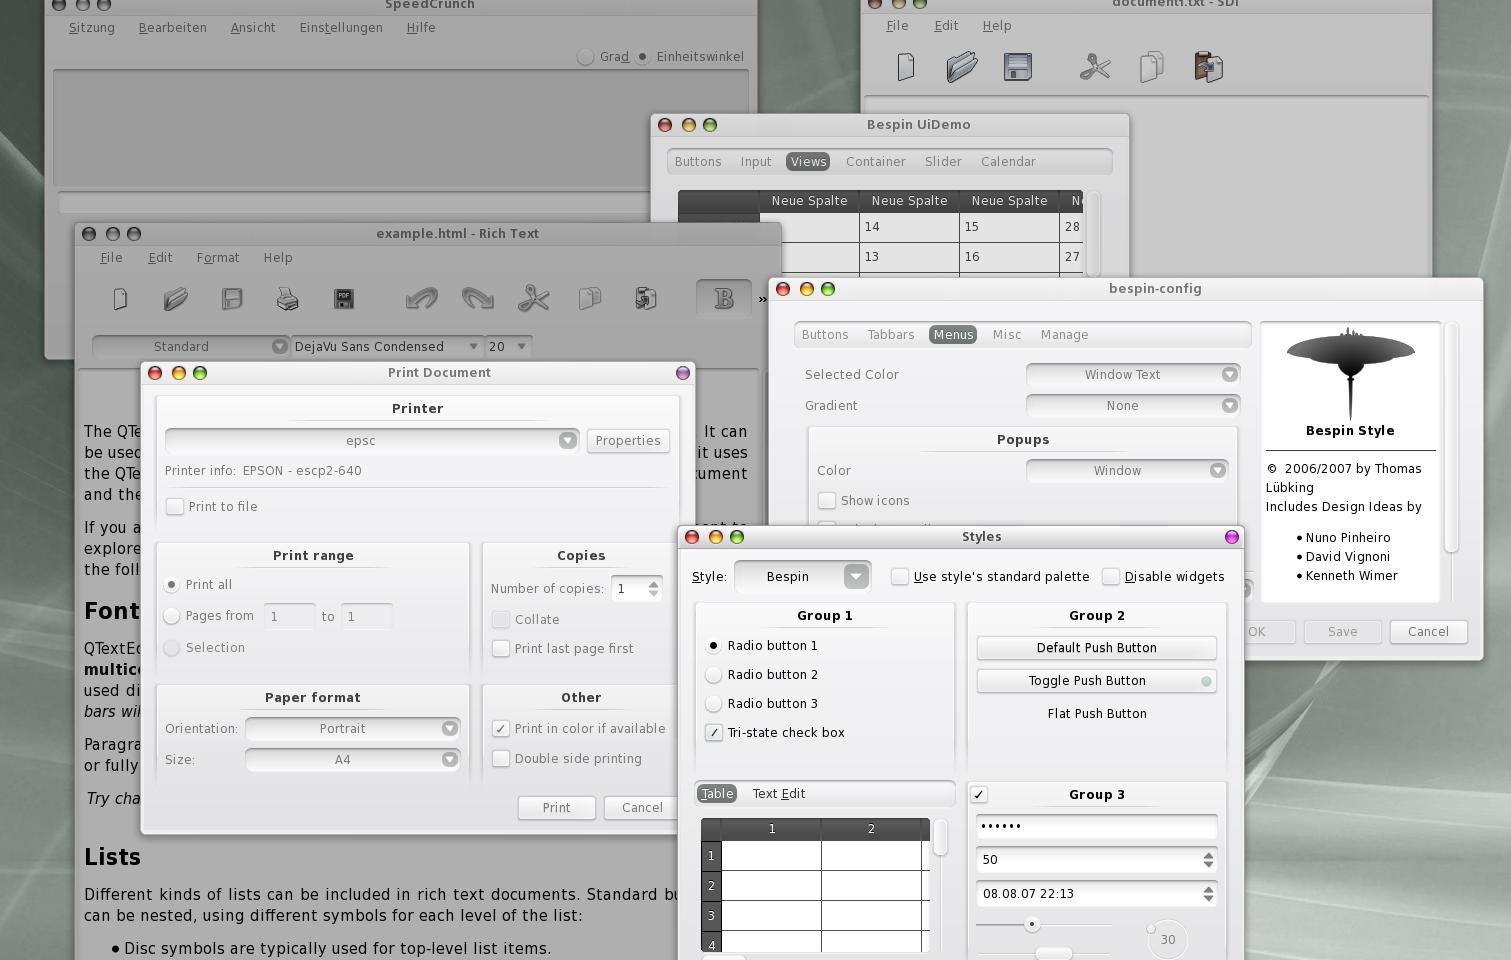1511x960 pixels.
Task: Click the Default Push Button
Action: point(1096,648)
